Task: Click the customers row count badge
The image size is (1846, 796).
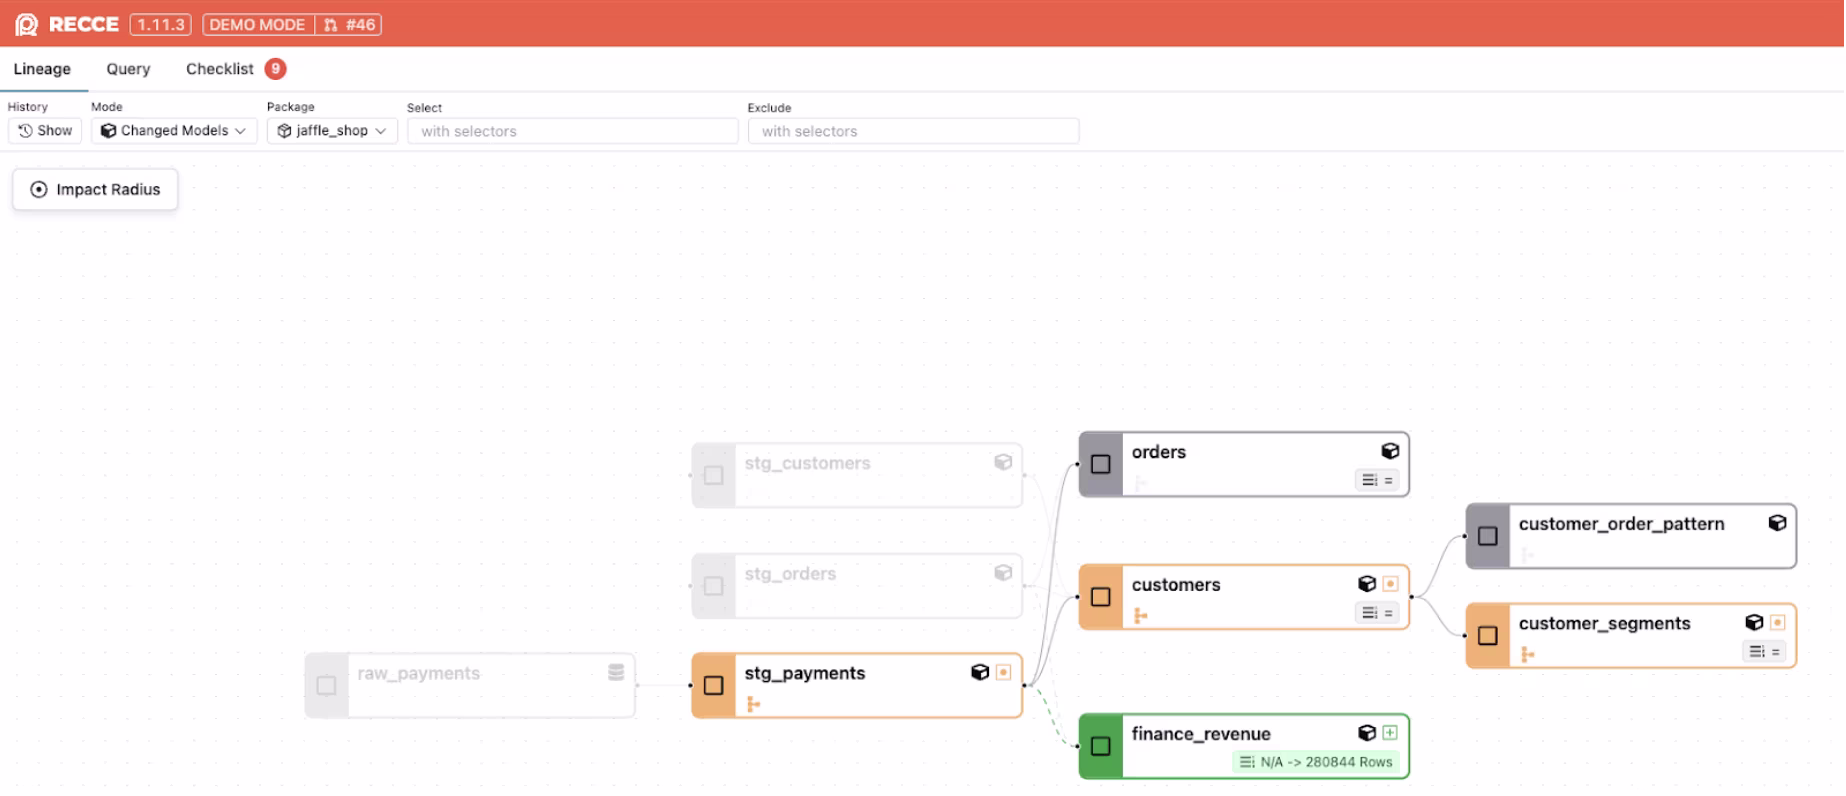Action: 1377,613
